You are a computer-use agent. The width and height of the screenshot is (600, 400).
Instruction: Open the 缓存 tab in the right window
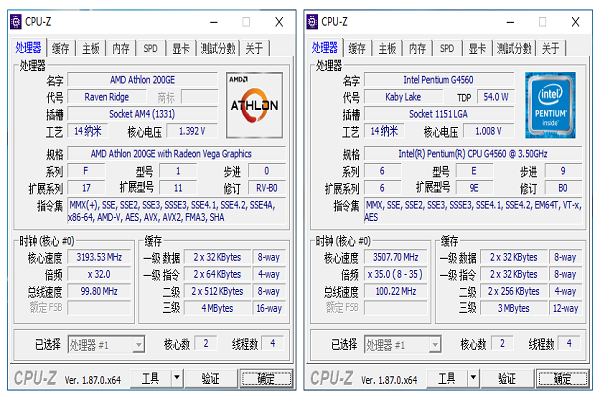click(x=357, y=48)
